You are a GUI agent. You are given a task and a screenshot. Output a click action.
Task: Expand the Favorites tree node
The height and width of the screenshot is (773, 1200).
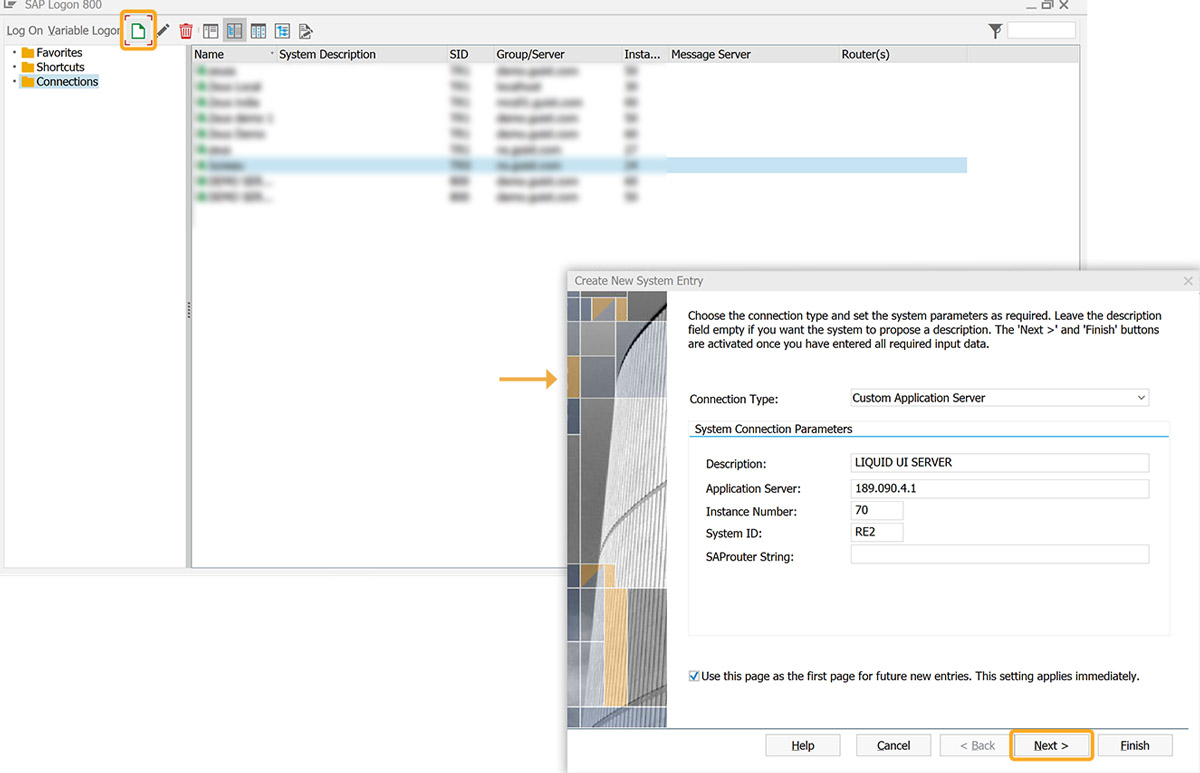(x=14, y=53)
